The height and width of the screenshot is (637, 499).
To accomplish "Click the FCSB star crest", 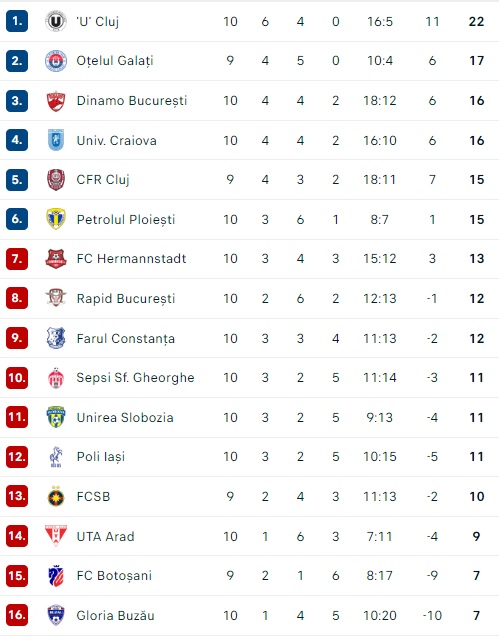I will click(x=56, y=496).
